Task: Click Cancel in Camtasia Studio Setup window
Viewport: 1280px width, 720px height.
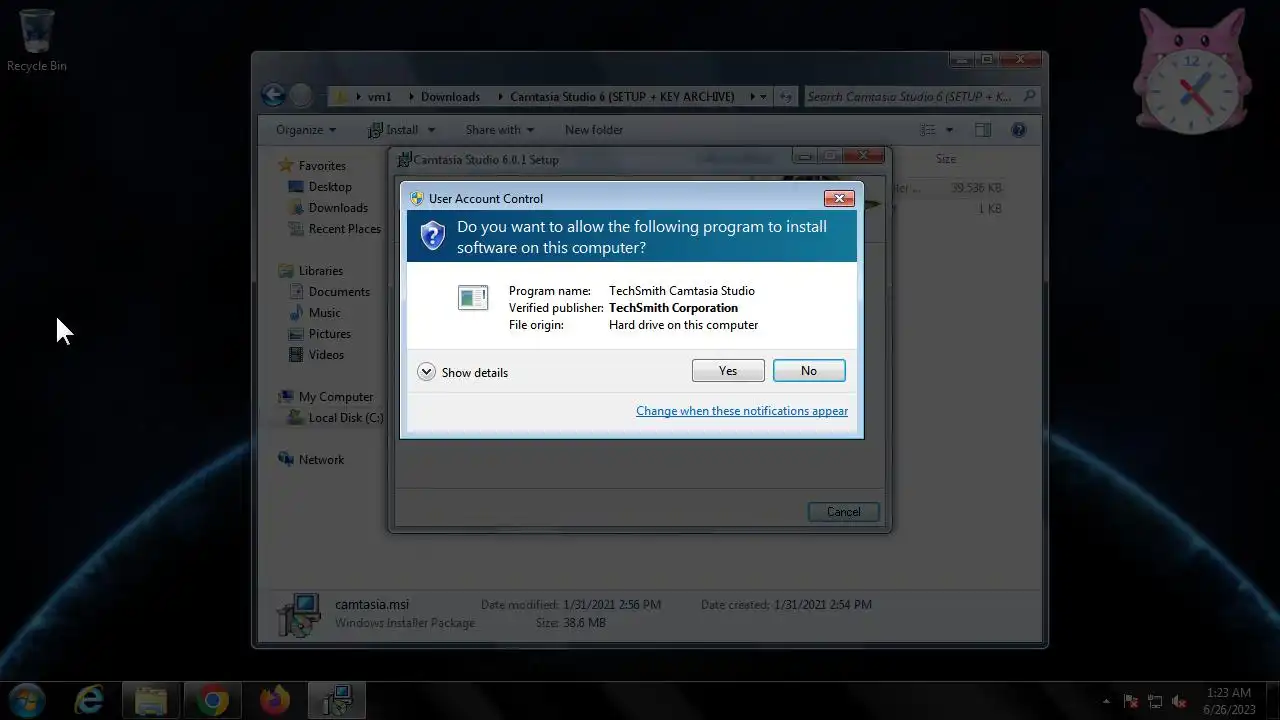Action: 843,512
